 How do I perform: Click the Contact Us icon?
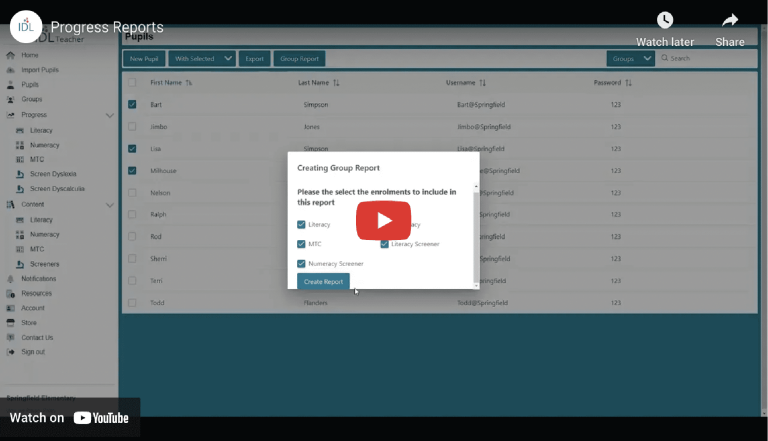click(10, 337)
